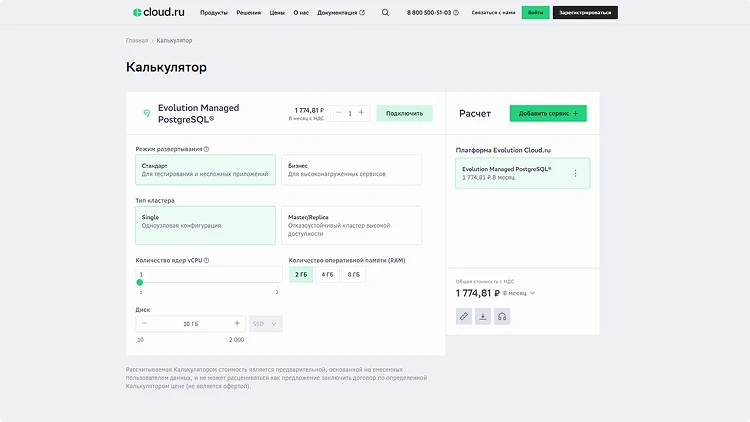Click the download calculation icon

click(483, 316)
